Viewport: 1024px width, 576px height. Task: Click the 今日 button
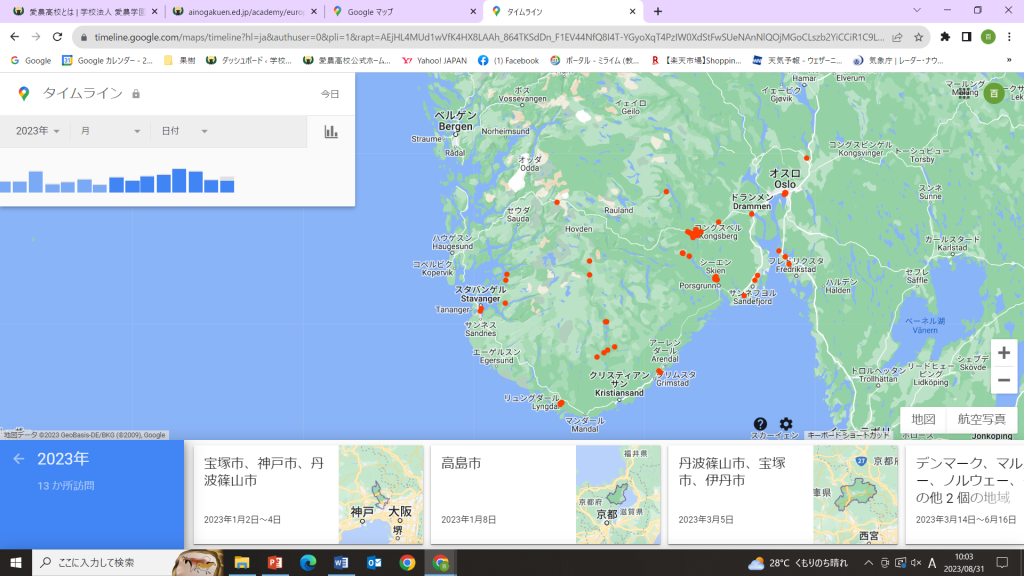329,94
